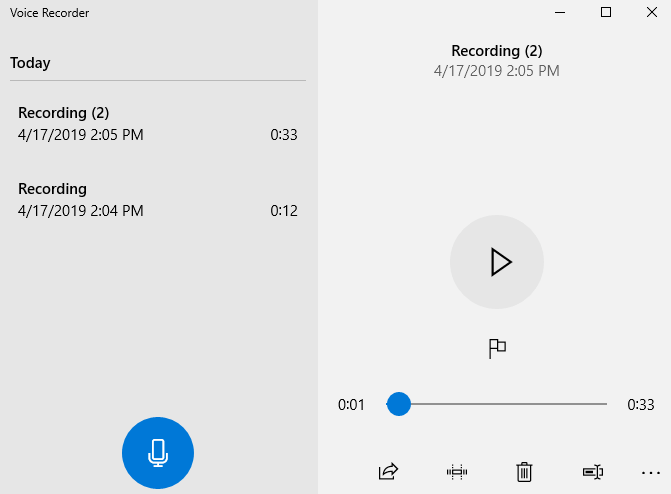
Task: Jump near the end of the seek bar
Action: coord(598,404)
